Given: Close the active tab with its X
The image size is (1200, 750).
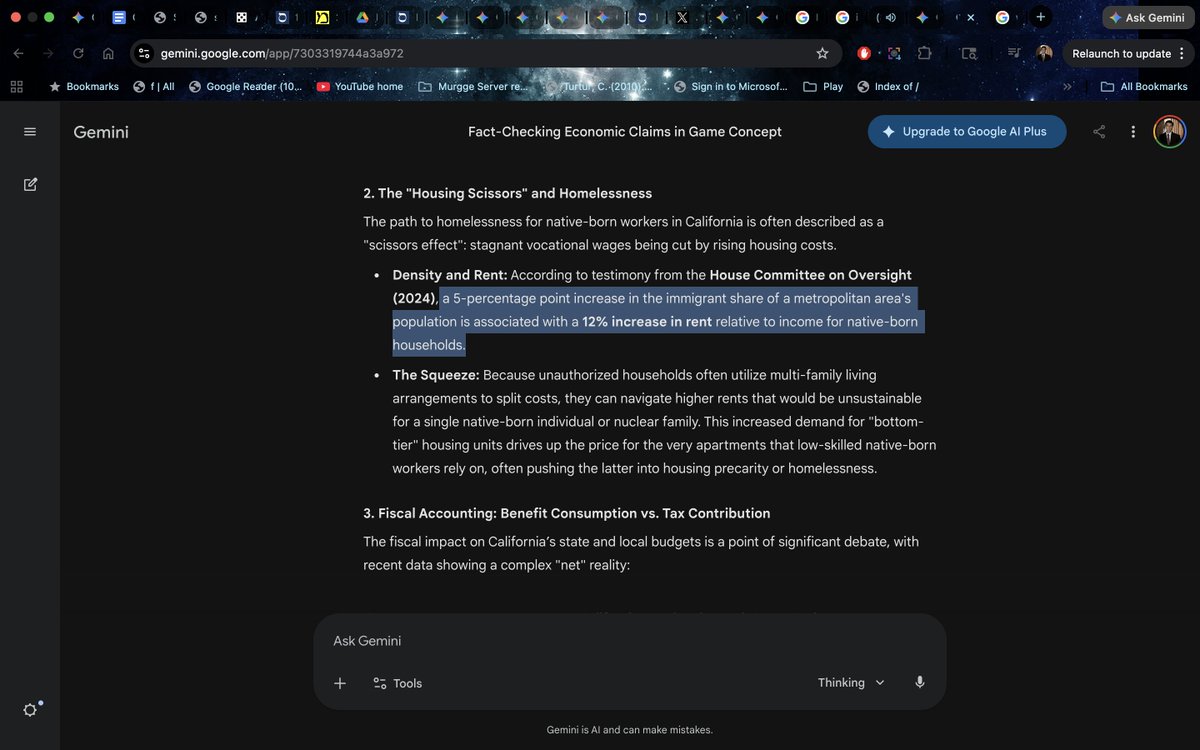Looking at the screenshot, I should 970,18.
